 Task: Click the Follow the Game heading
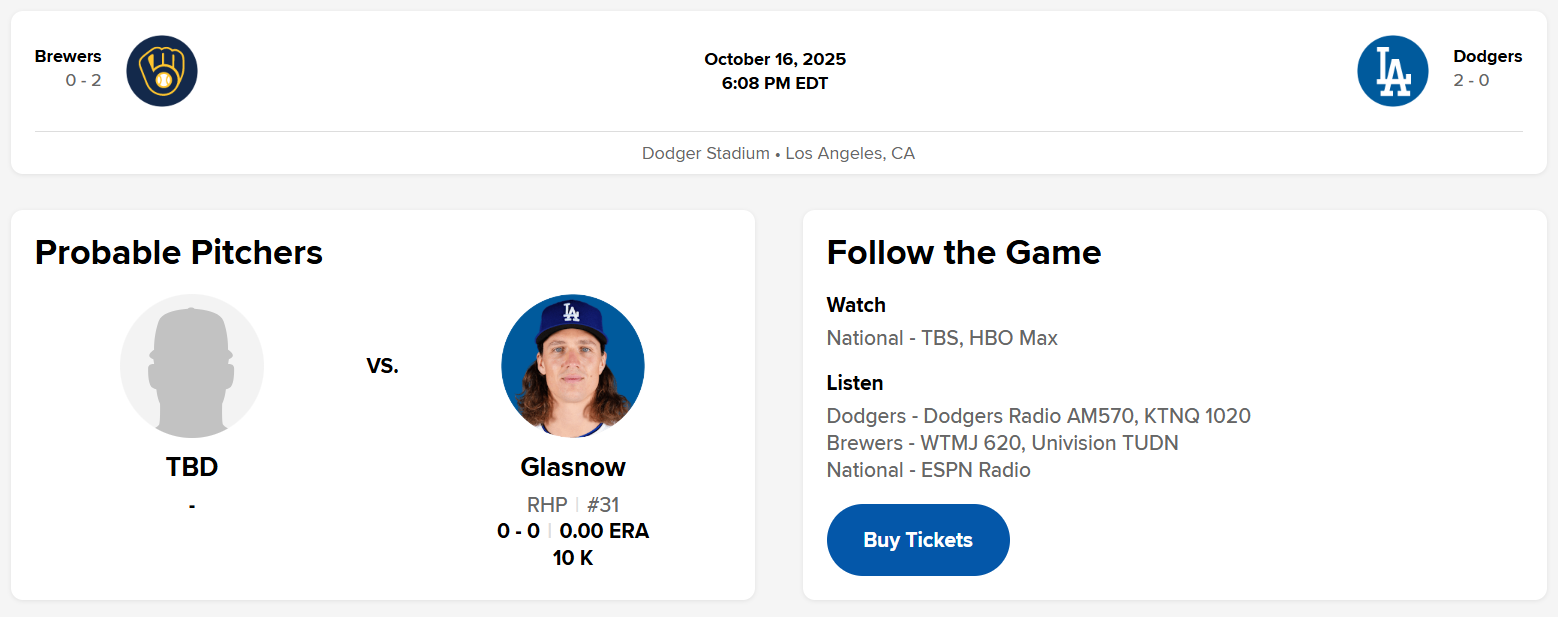click(964, 253)
